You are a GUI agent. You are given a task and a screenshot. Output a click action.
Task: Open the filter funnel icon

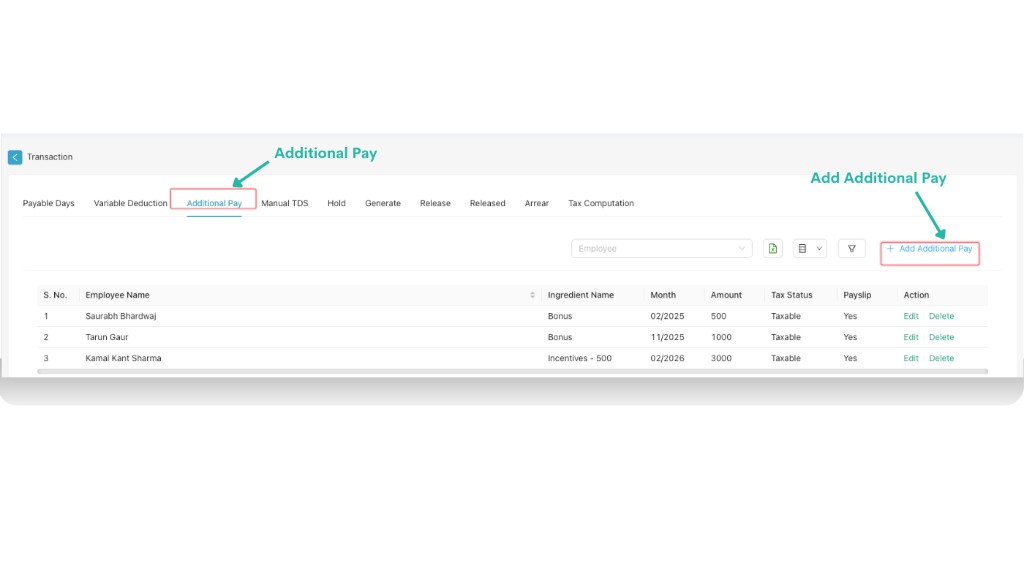pos(851,249)
